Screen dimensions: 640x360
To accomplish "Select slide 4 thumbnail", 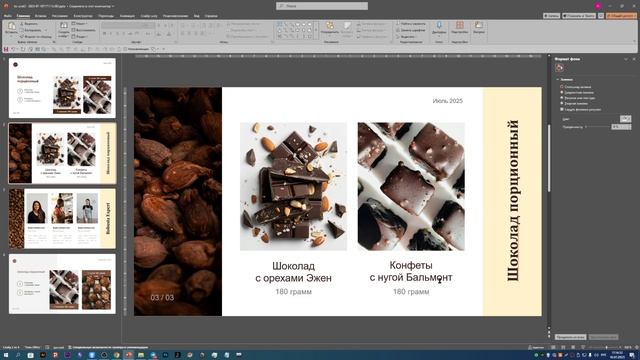I will tap(62, 284).
